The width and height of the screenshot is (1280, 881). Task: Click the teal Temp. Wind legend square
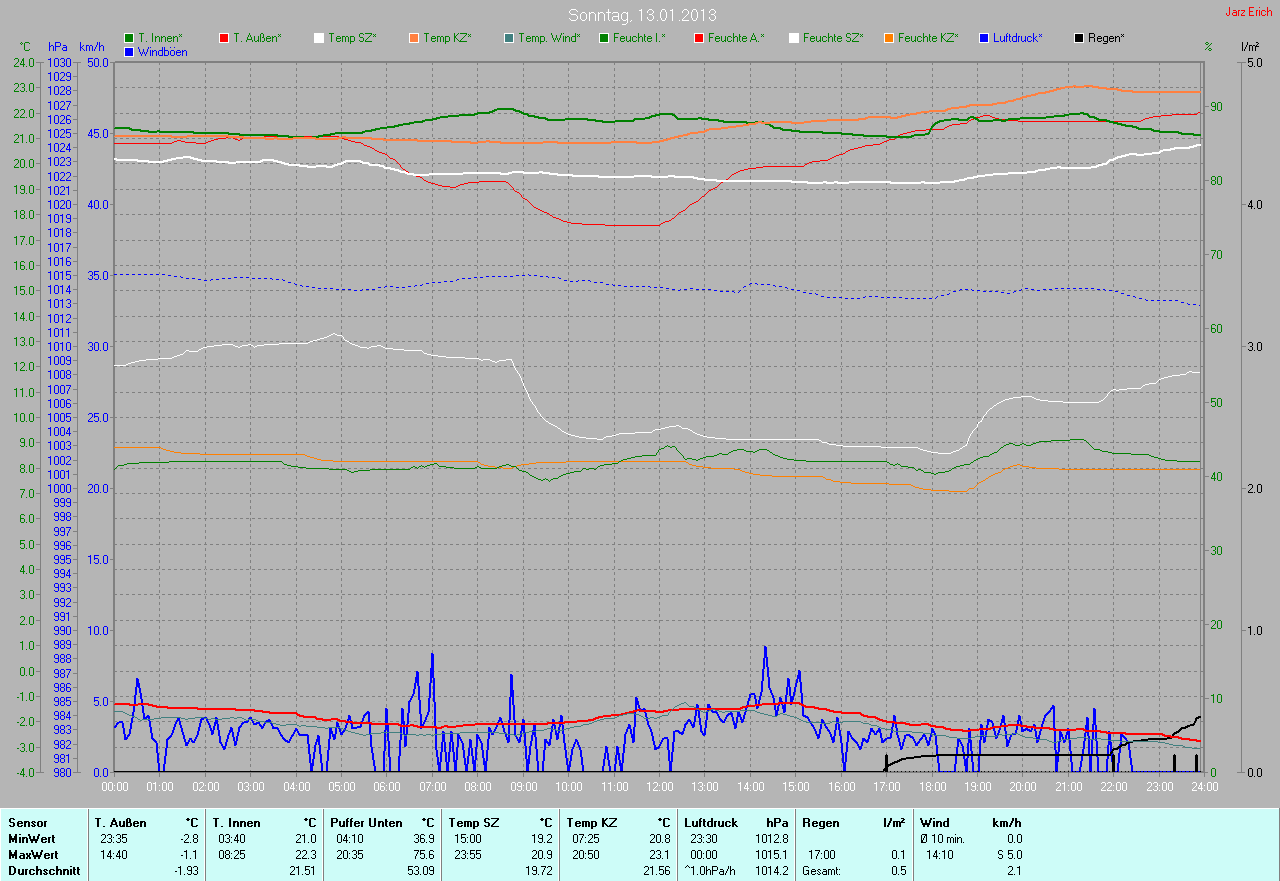tap(509, 38)
